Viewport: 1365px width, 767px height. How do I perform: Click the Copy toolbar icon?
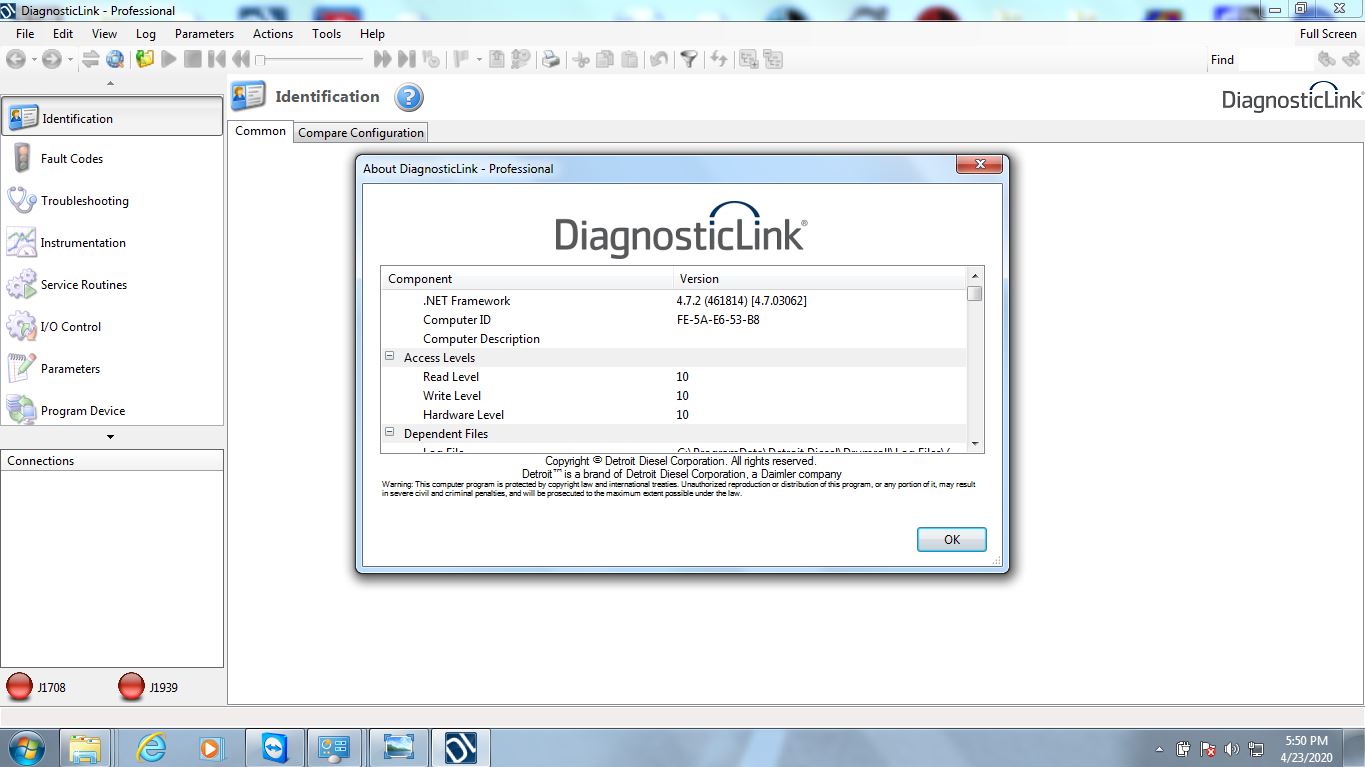coord(605,60)
